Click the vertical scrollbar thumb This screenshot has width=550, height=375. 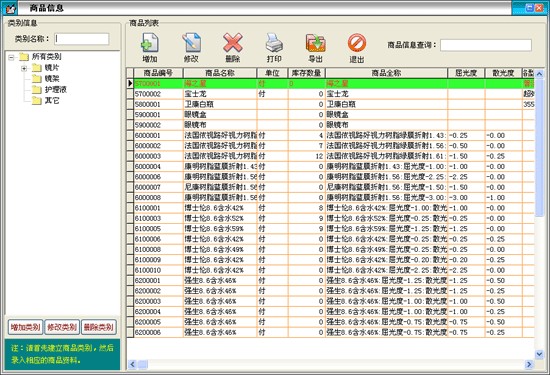pyautogui.click(x=539, y=147)
